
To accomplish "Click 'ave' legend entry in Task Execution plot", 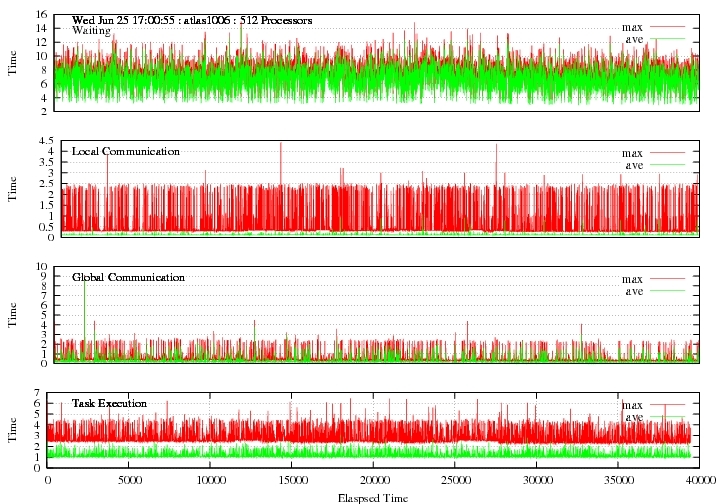I will [x=634, y=417].
